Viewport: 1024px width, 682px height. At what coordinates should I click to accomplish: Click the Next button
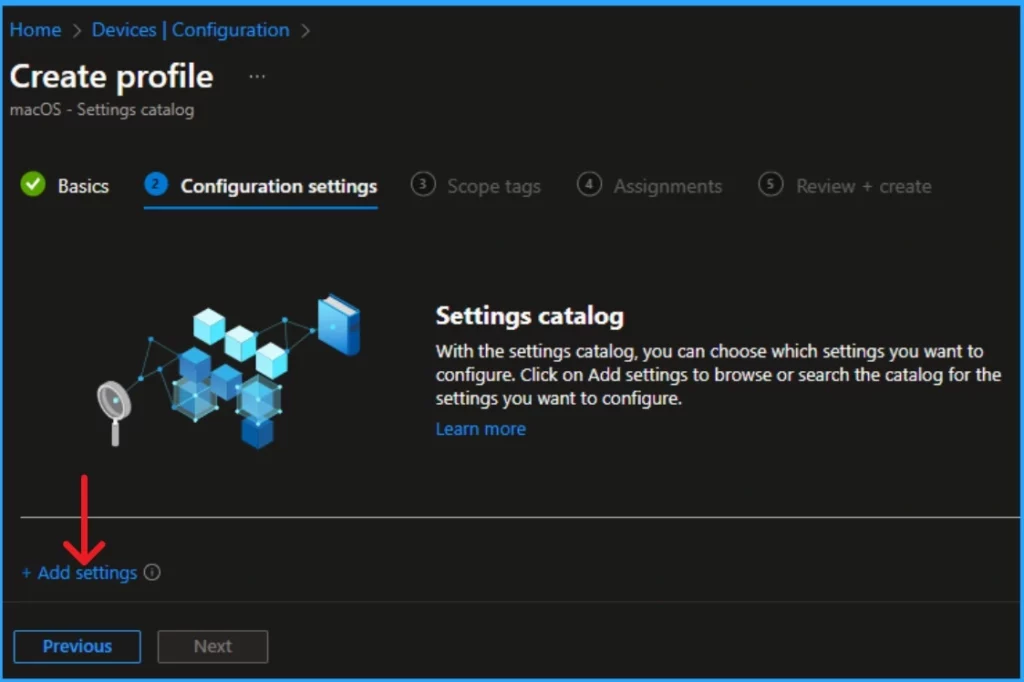click(213, 647)
